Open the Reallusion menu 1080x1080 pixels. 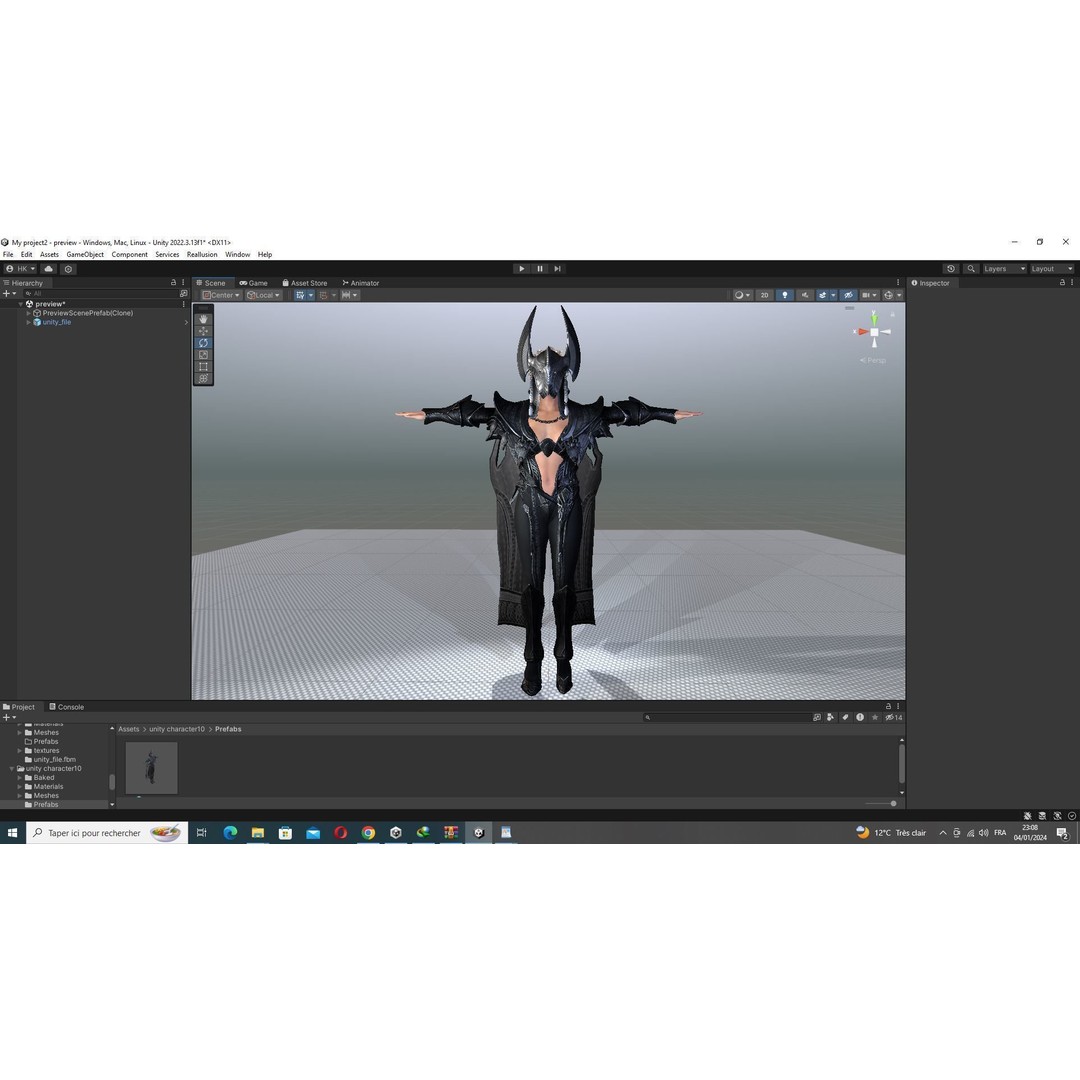(202, 254)
